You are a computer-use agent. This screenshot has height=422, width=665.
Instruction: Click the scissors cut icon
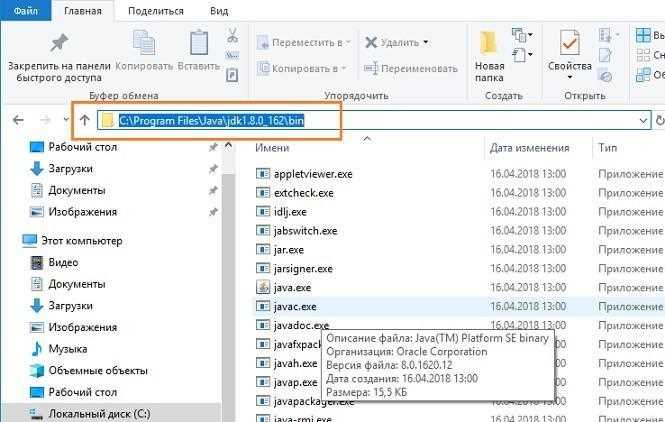tap(232, 35)
